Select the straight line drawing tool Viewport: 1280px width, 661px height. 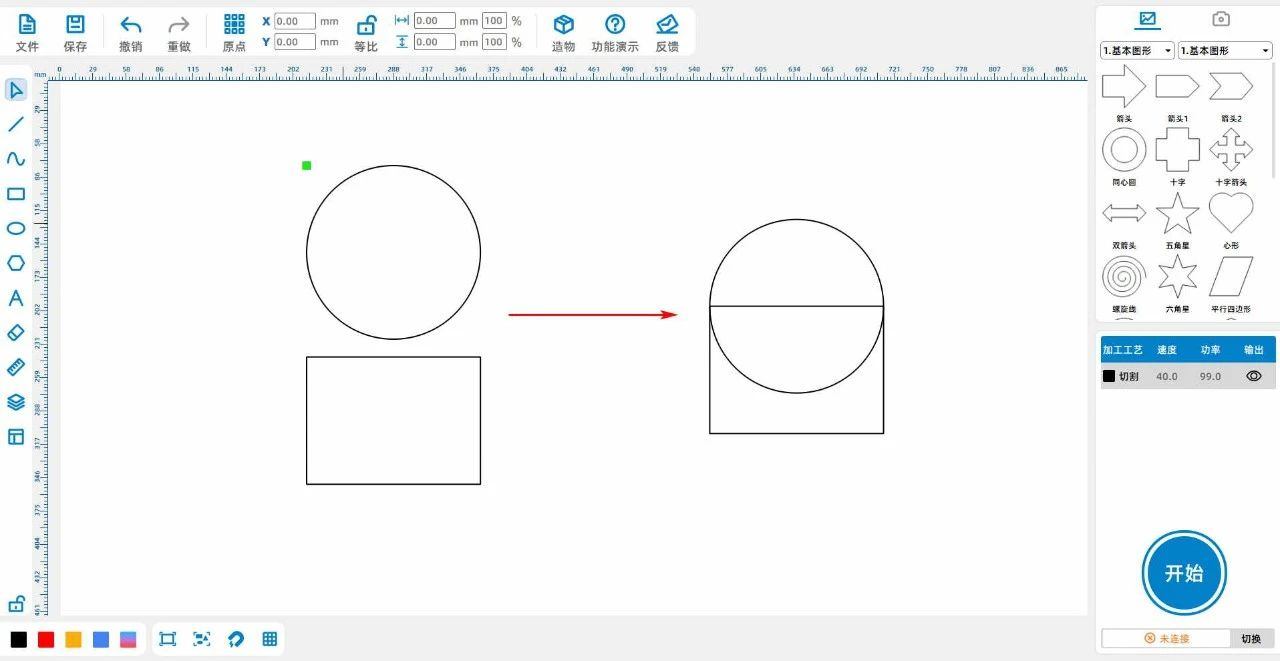tap(16, 124)
